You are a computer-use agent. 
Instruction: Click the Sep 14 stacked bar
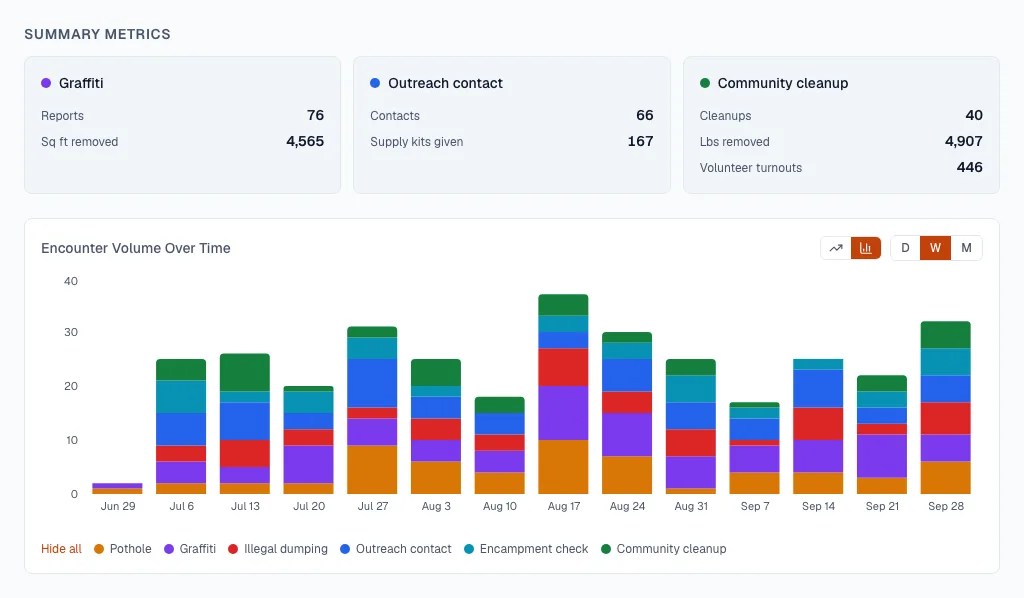coord(818,426)
